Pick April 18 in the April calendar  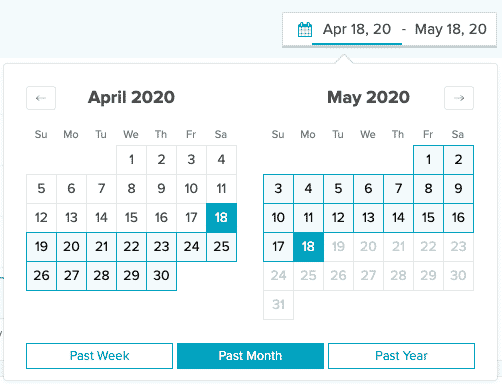click(x=221, y=218)
